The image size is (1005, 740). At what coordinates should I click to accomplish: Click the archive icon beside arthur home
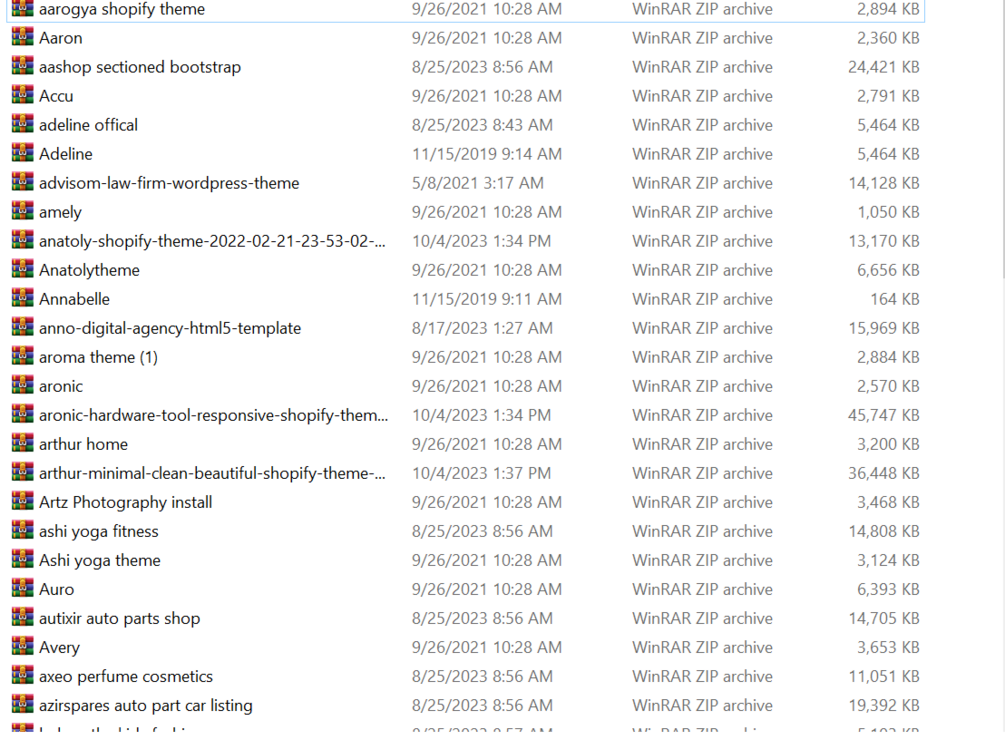click(x=22, y=443)
